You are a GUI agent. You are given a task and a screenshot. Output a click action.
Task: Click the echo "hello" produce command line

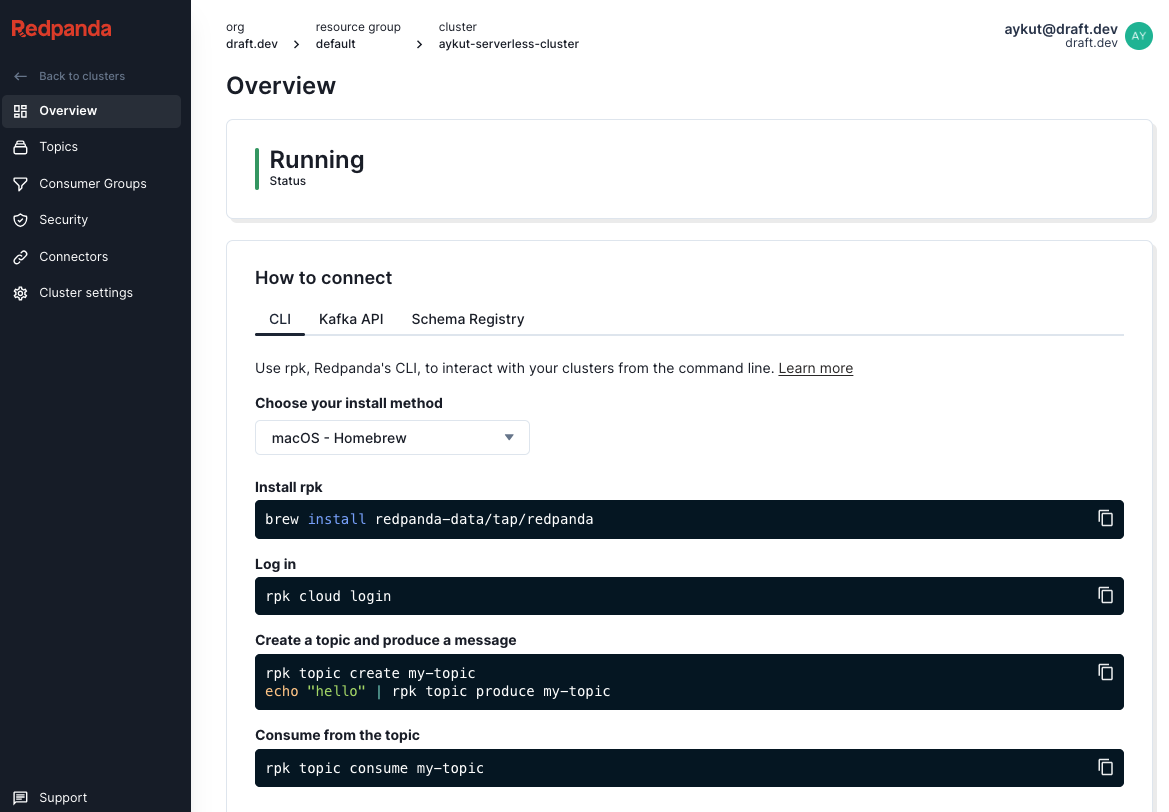pyautogui.click(x=438, y=691)
